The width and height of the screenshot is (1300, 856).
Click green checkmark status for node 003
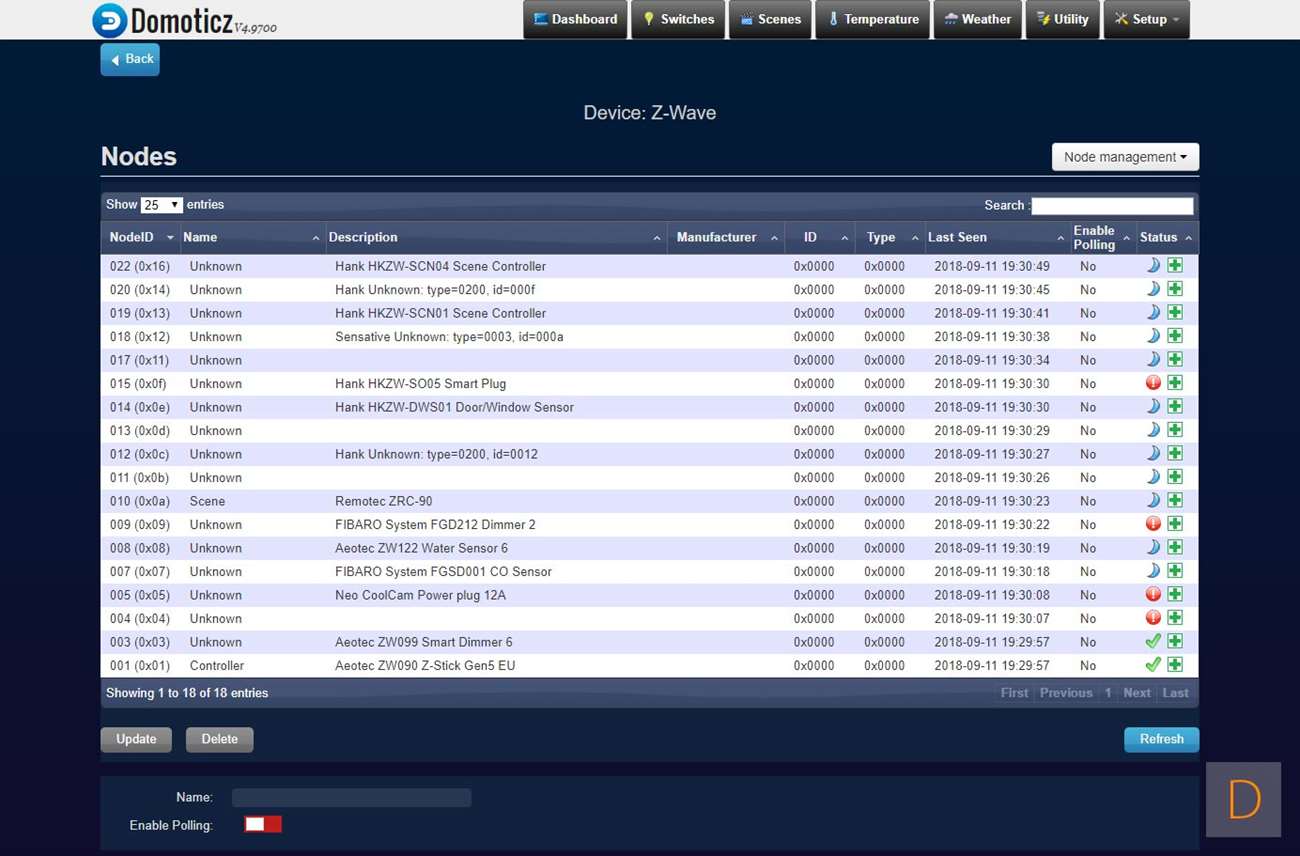pos(1153,642)
